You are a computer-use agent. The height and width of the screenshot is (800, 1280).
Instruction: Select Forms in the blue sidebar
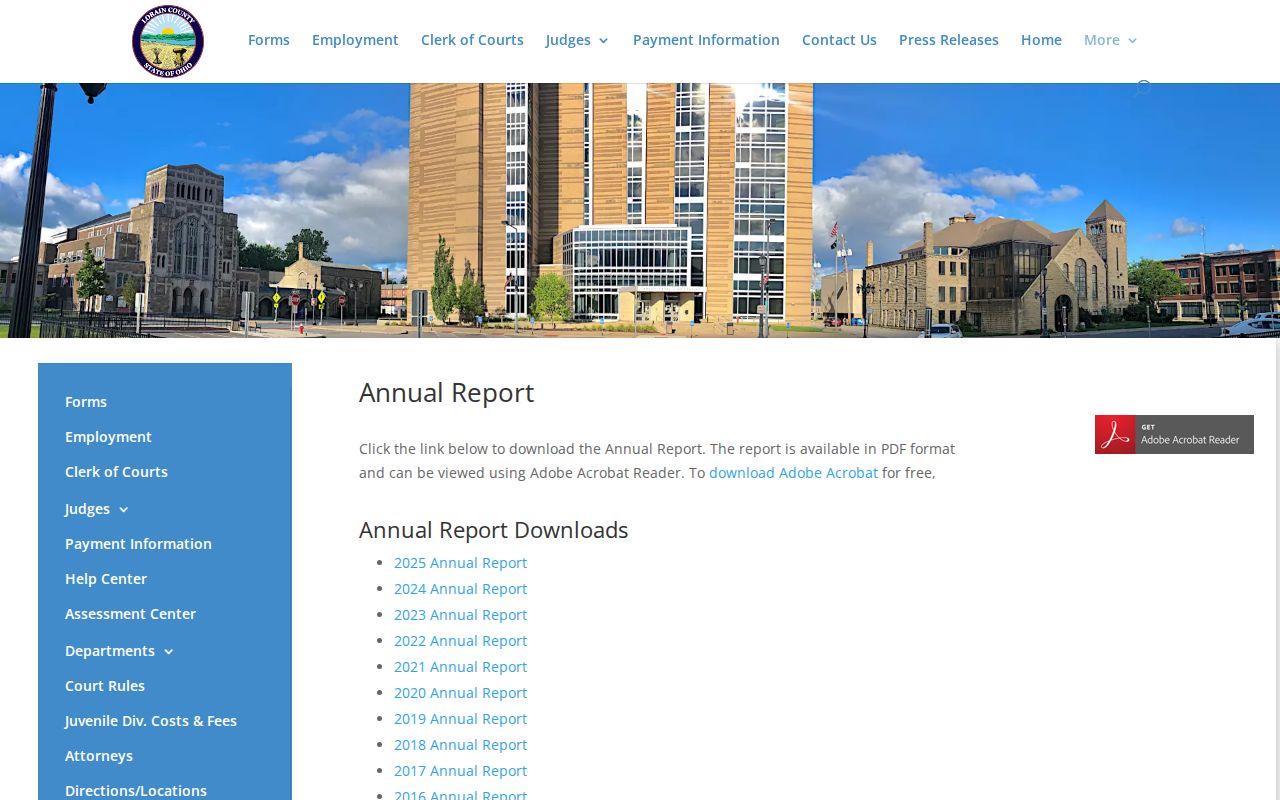[86, 402]
